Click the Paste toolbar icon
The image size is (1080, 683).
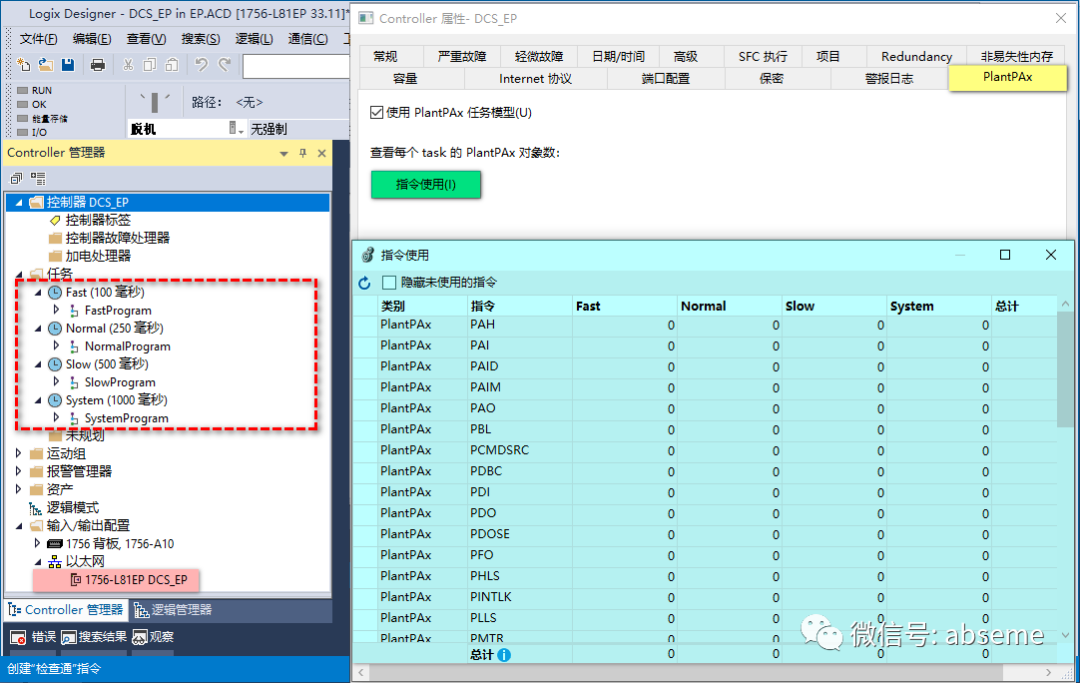172,65
